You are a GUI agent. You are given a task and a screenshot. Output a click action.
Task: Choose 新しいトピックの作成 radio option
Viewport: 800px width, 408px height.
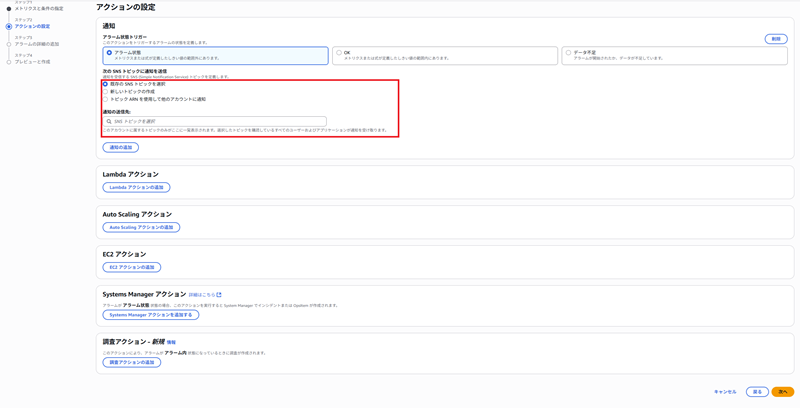click(106, 92)
